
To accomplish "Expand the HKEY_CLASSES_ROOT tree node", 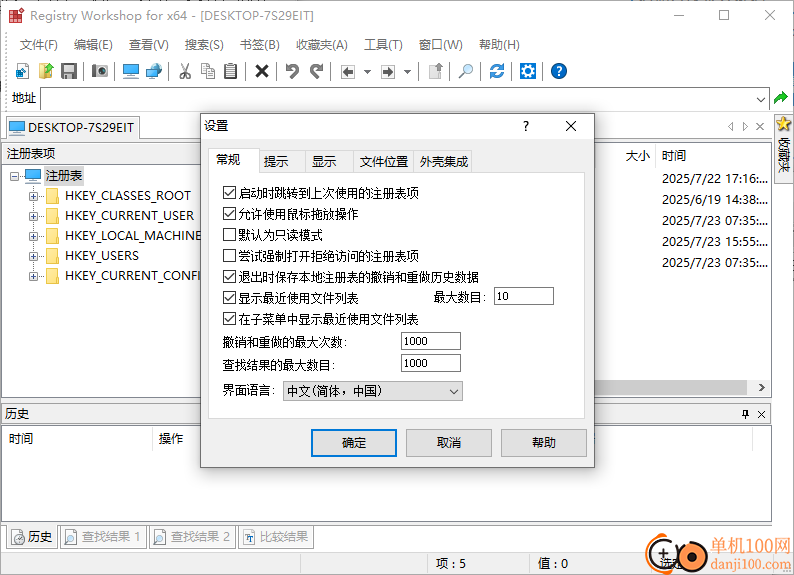I will (x=33, y=196).
